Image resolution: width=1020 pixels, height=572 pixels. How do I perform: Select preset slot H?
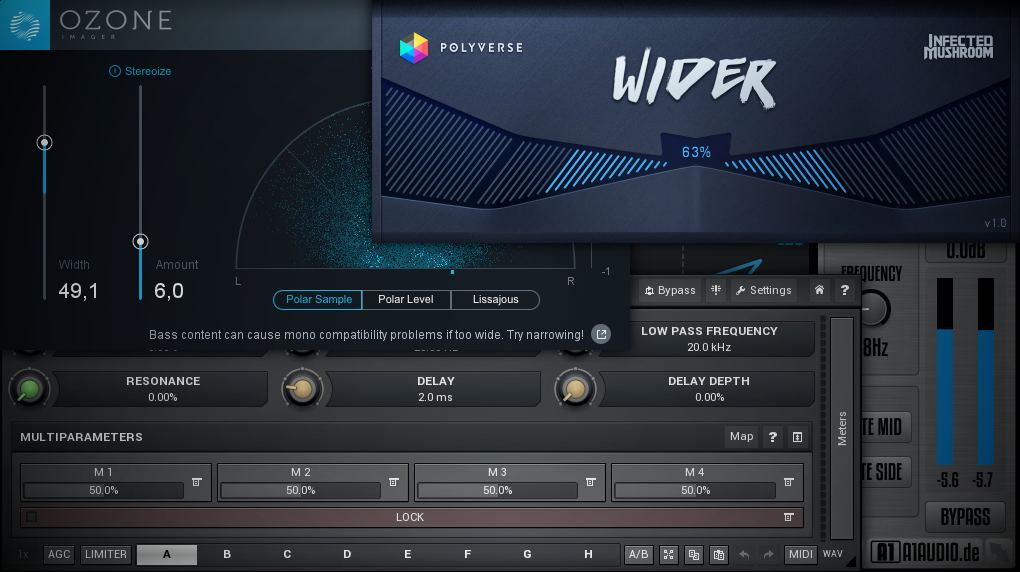pos(588,554)
